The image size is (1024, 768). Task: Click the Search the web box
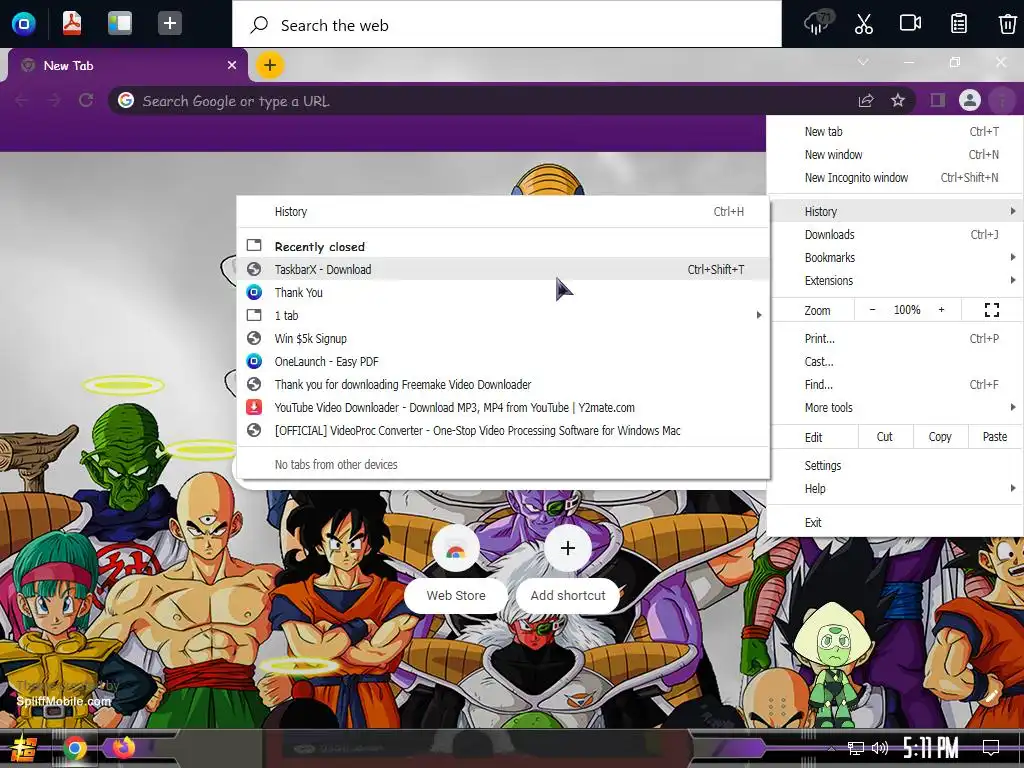[507, 25]
